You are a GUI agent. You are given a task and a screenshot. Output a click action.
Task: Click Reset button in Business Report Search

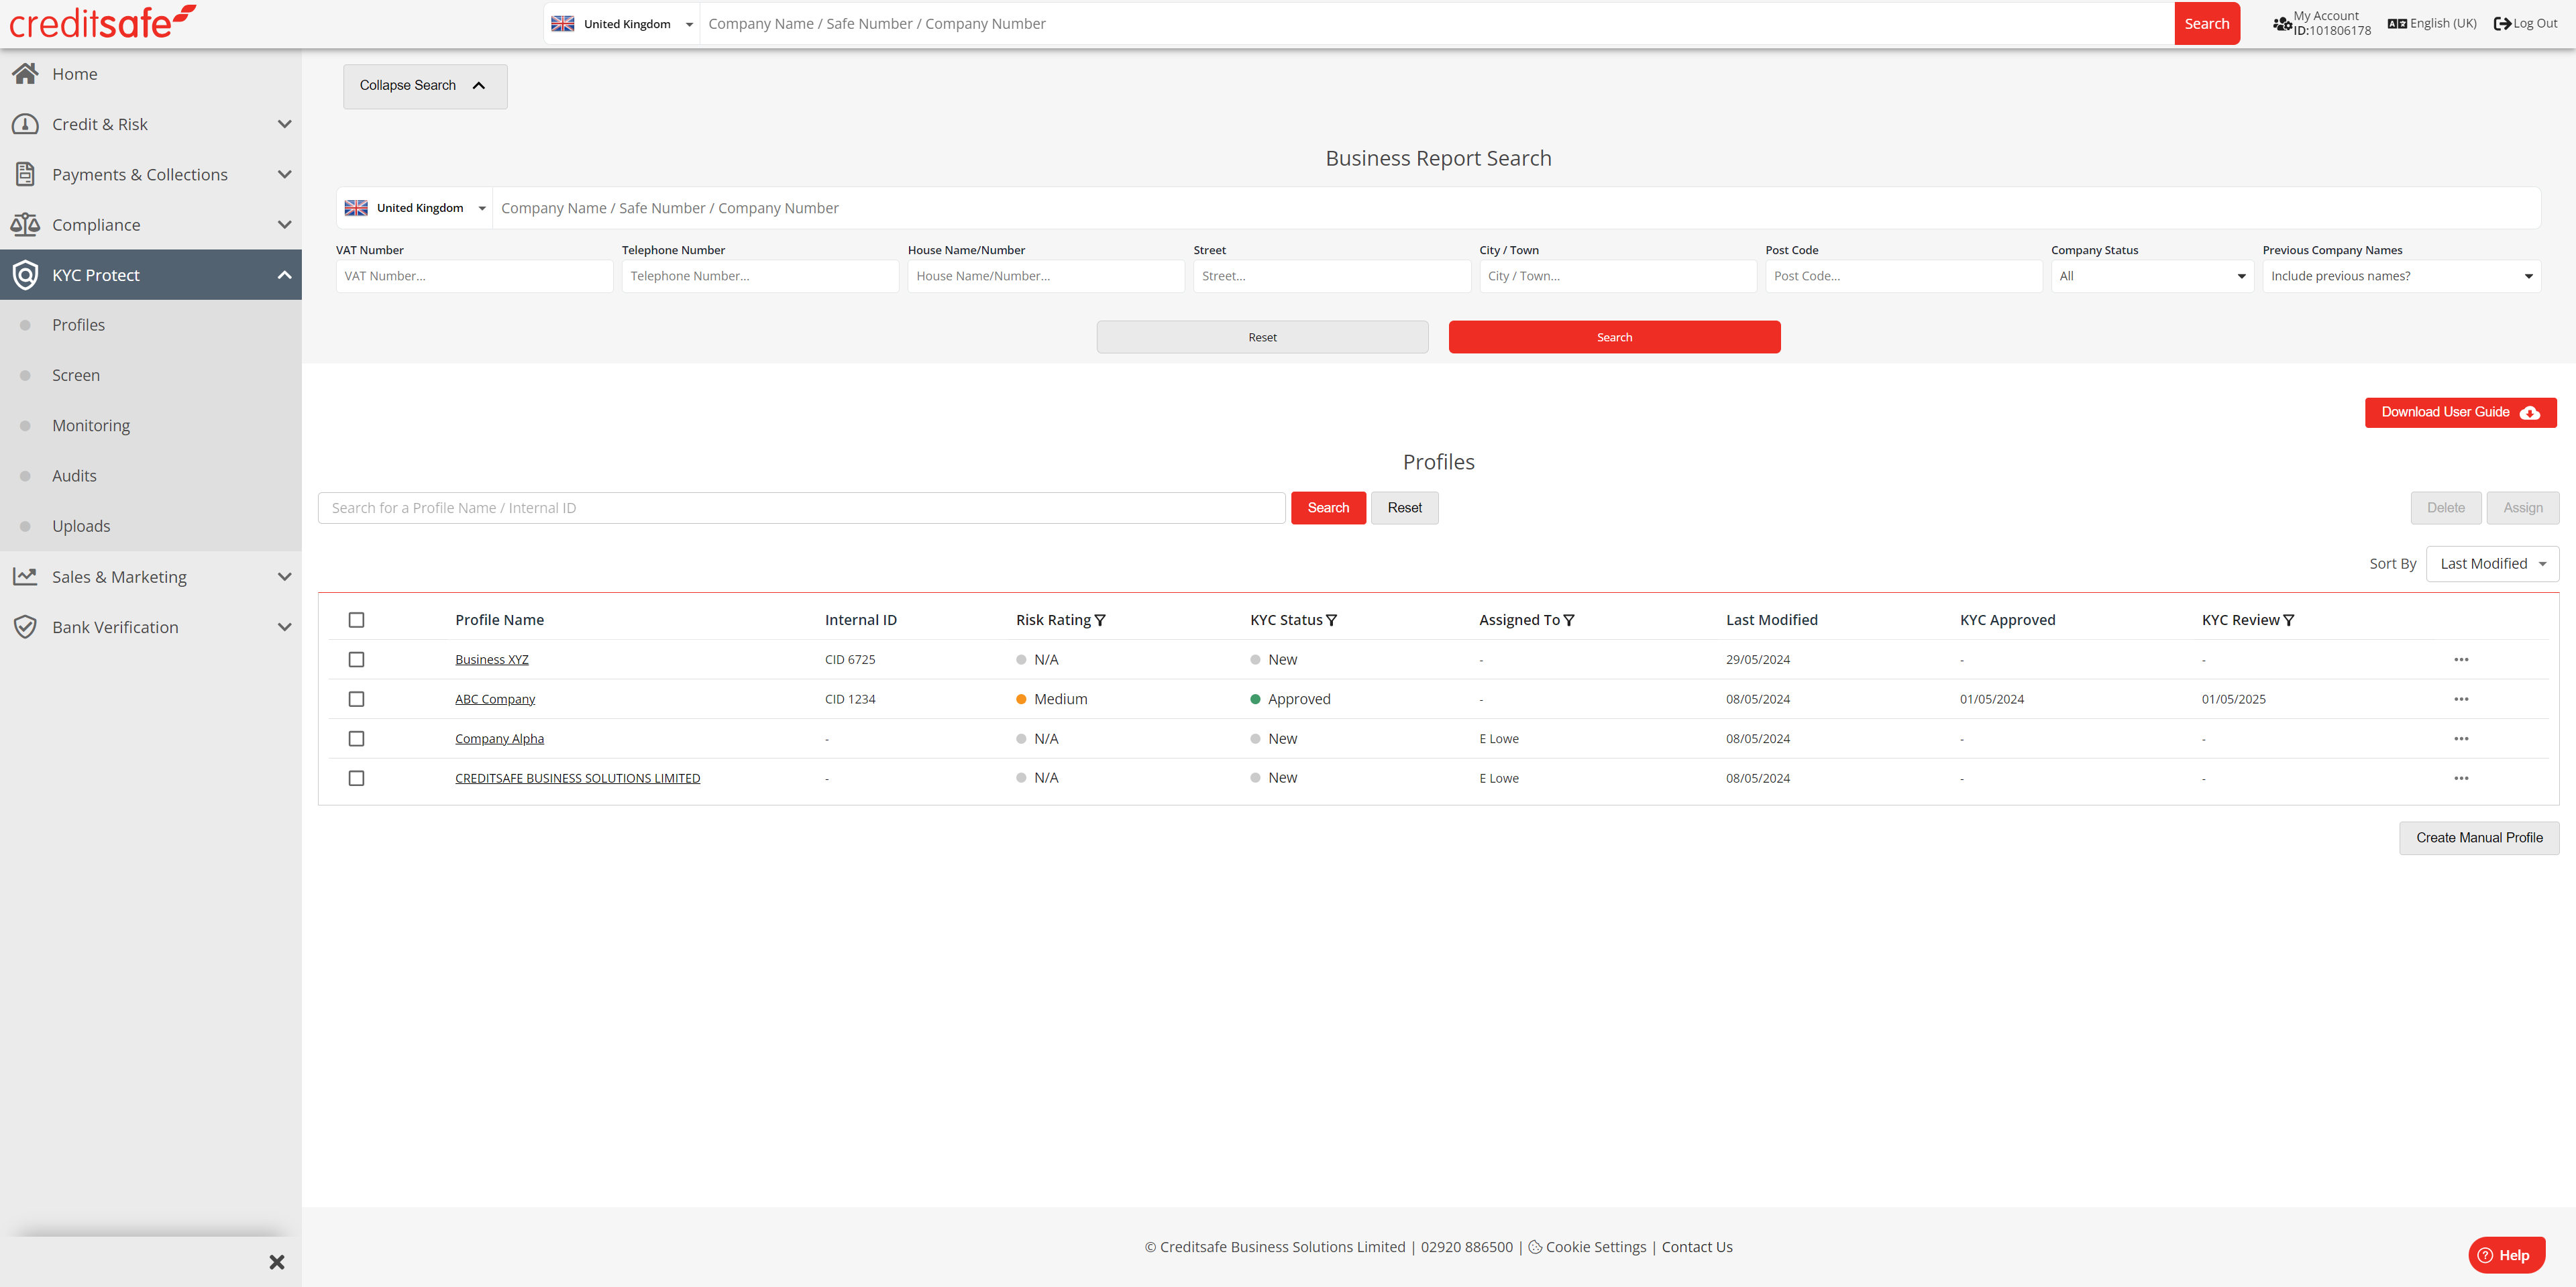[1262, 337]
